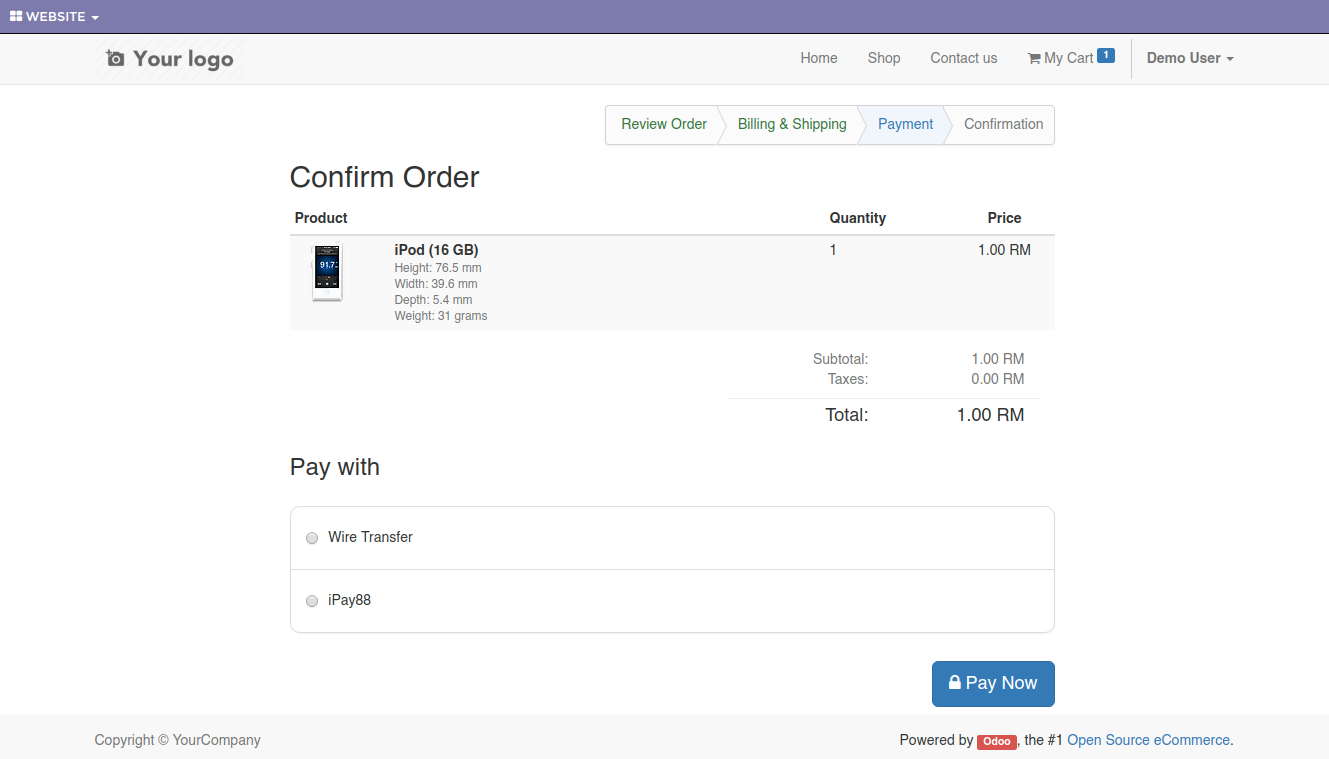The width and height of the screenshot is (1329, 759).
Task: Return to Billing & Shipping step
Action: pos(792,124)
